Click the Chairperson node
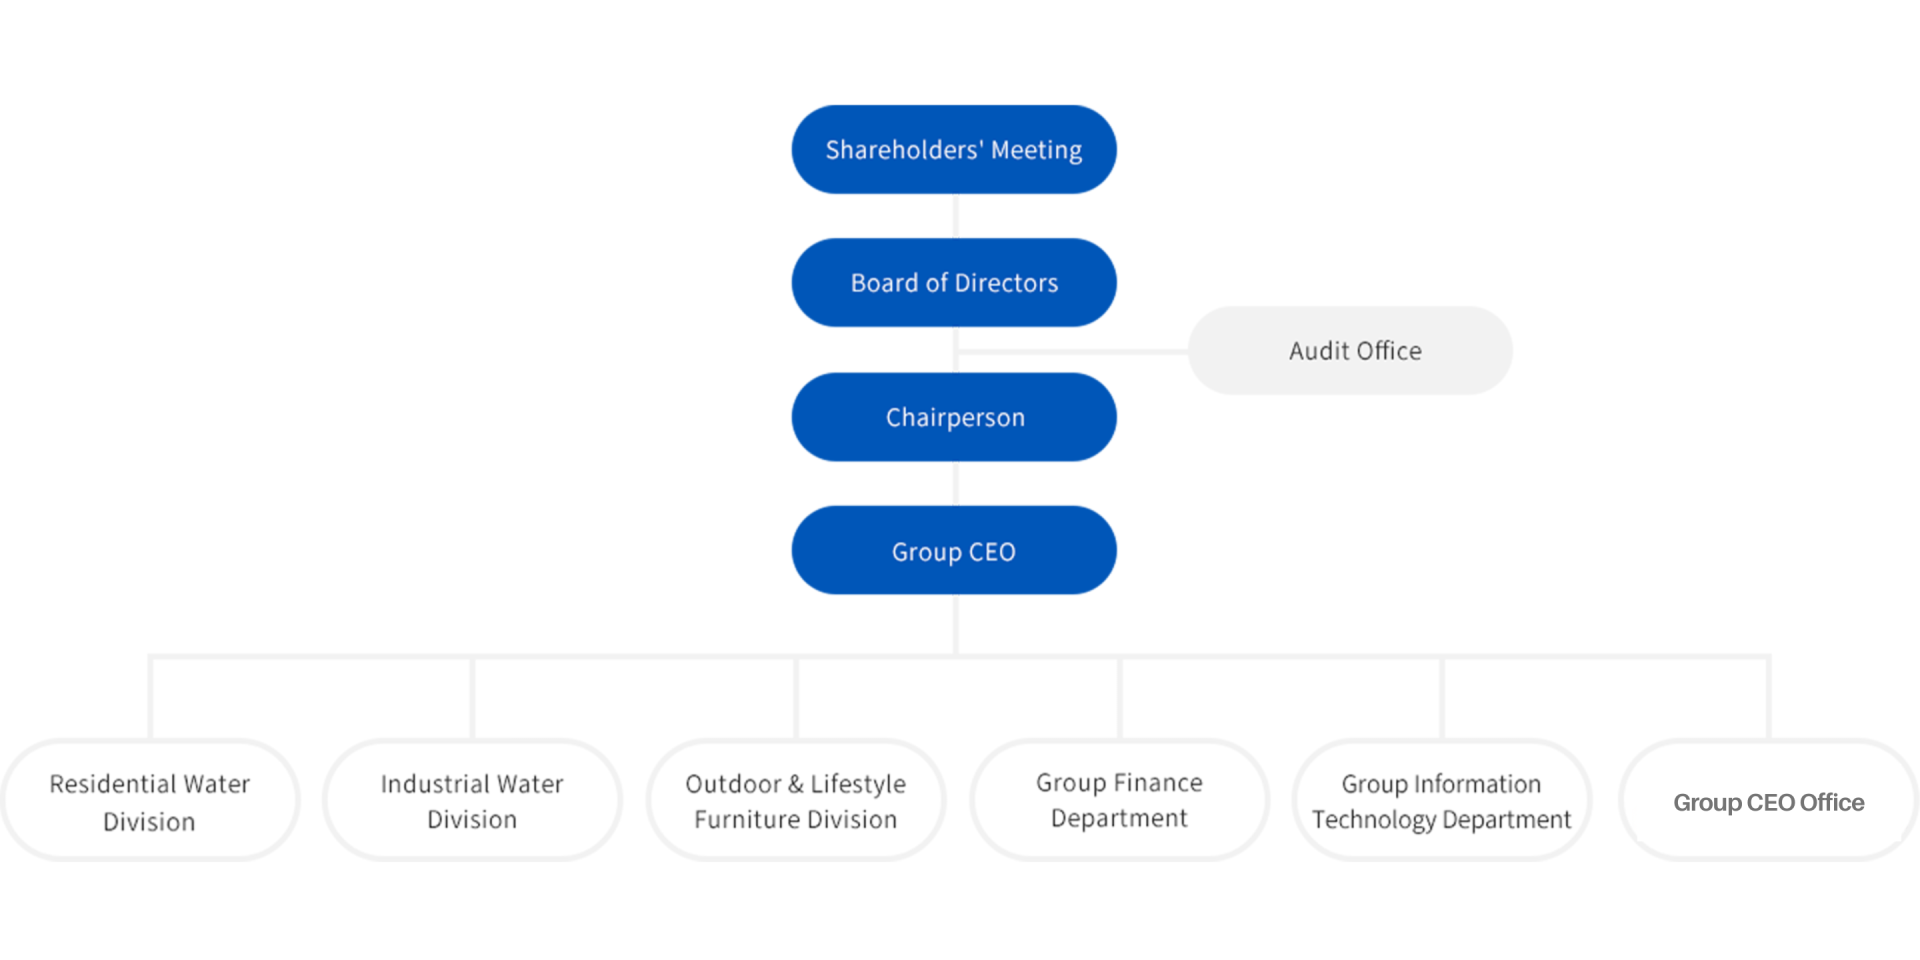This screenshot has width=1920, height=960. point(953,417)
